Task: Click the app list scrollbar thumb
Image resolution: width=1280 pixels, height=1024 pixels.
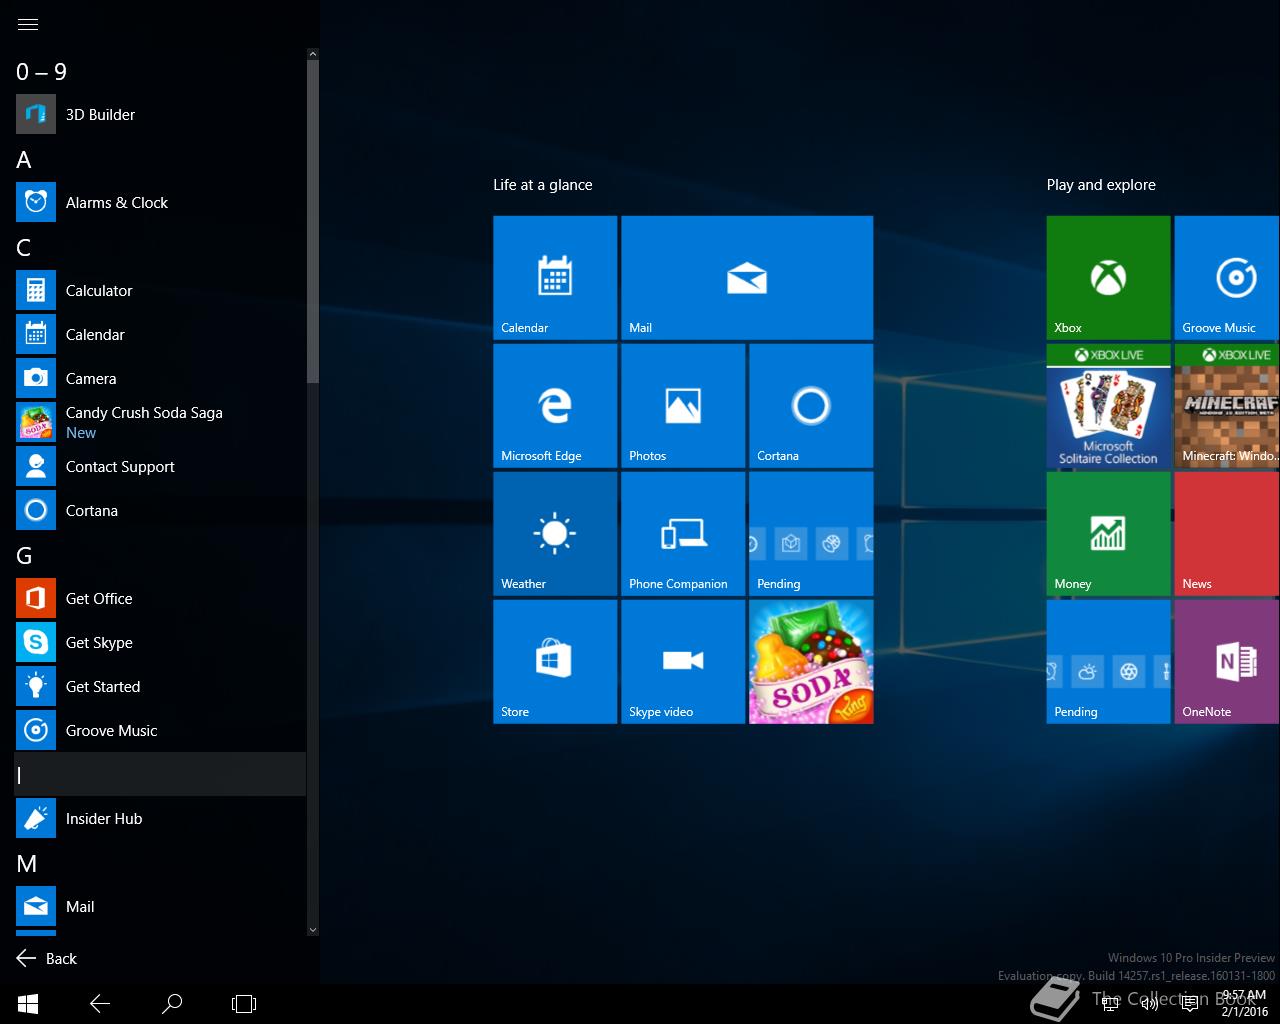Action: click(312, 221)
